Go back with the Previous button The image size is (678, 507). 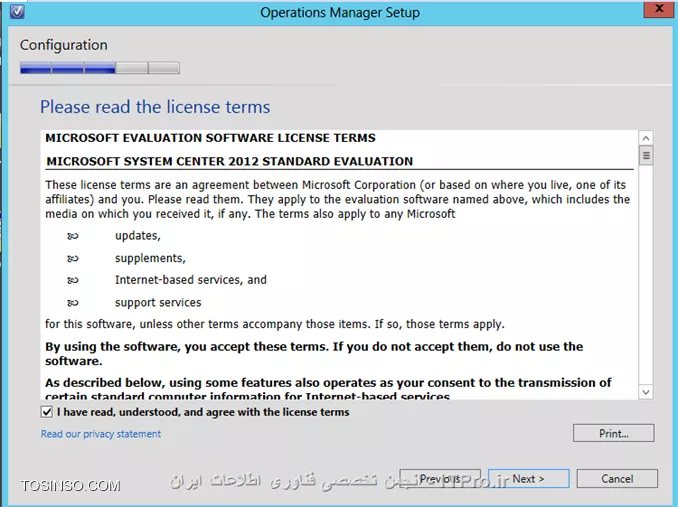(440, 478)
